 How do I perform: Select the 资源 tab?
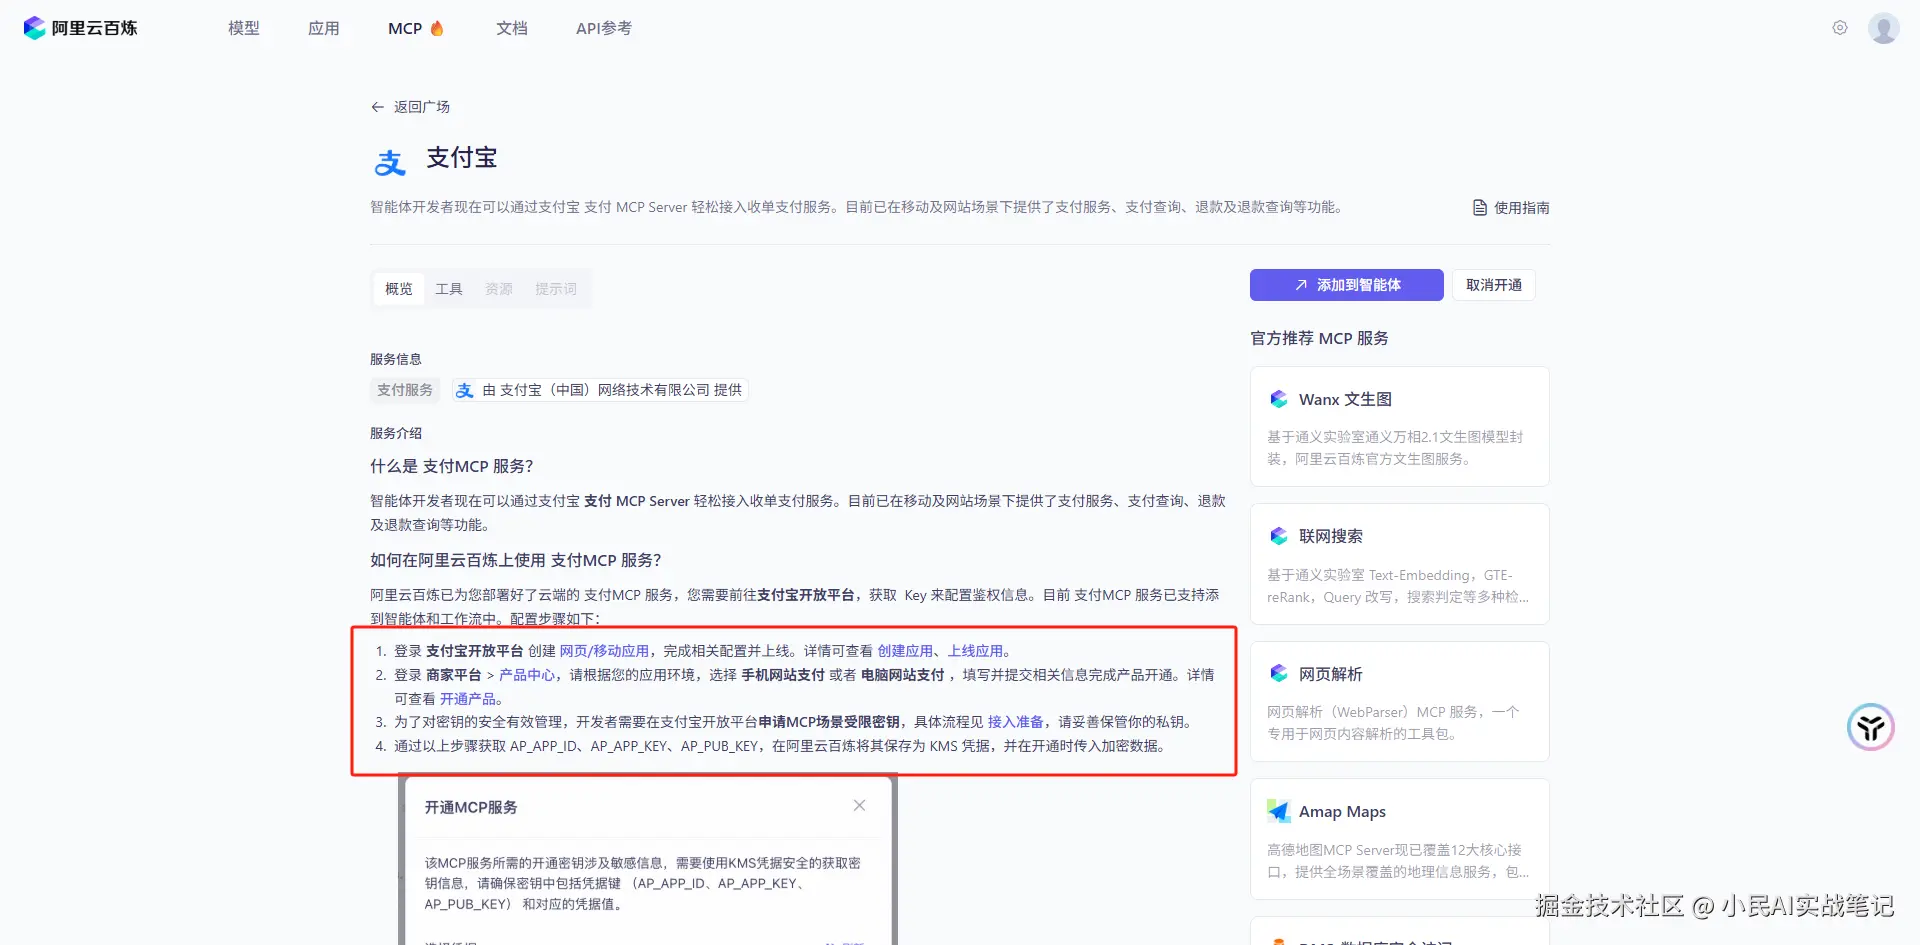(x=499, y=289)
